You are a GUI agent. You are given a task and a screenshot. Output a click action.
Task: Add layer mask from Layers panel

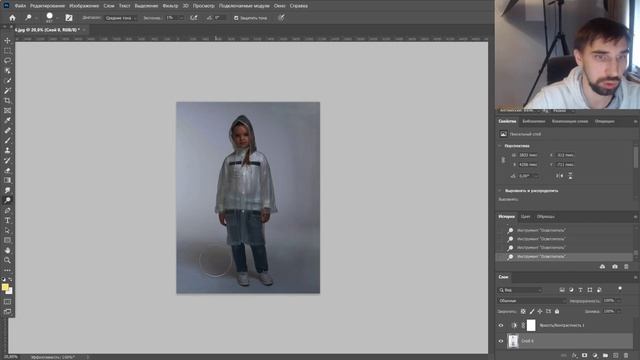[x=584, y=356]
